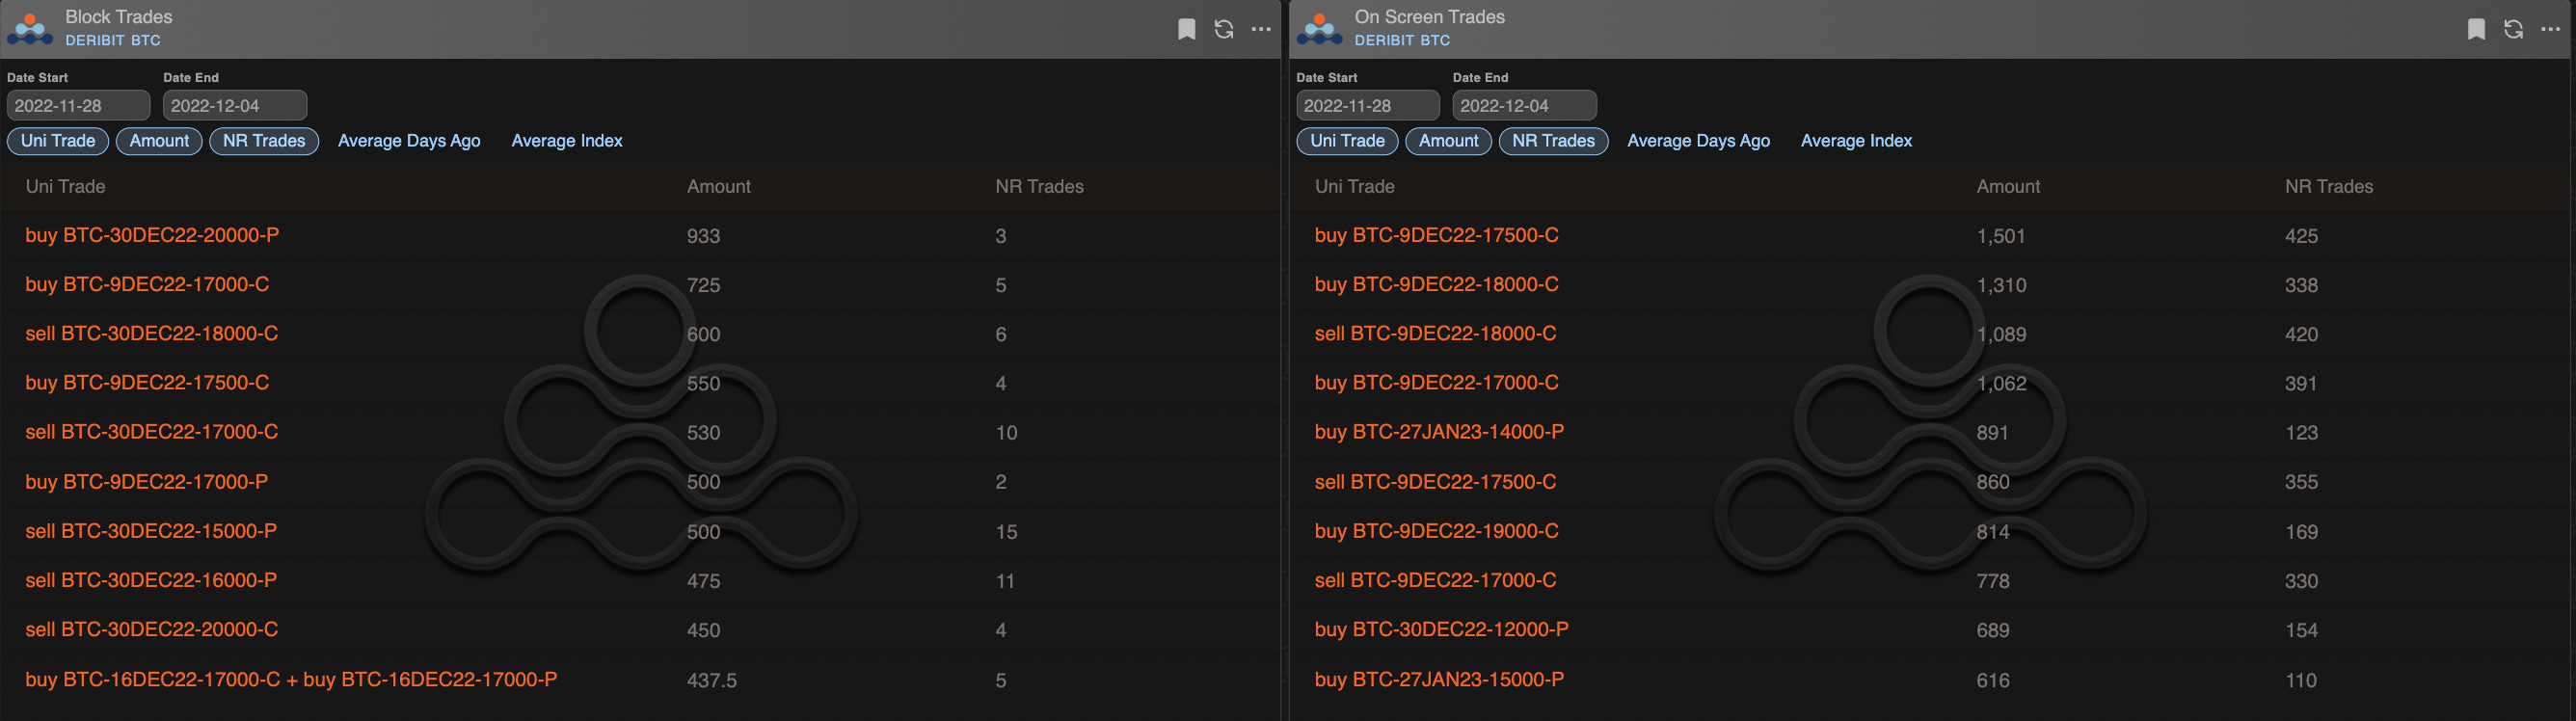Sort Block Trades by NR Trades header
2576x721 pixels.
pos(1039,186)
